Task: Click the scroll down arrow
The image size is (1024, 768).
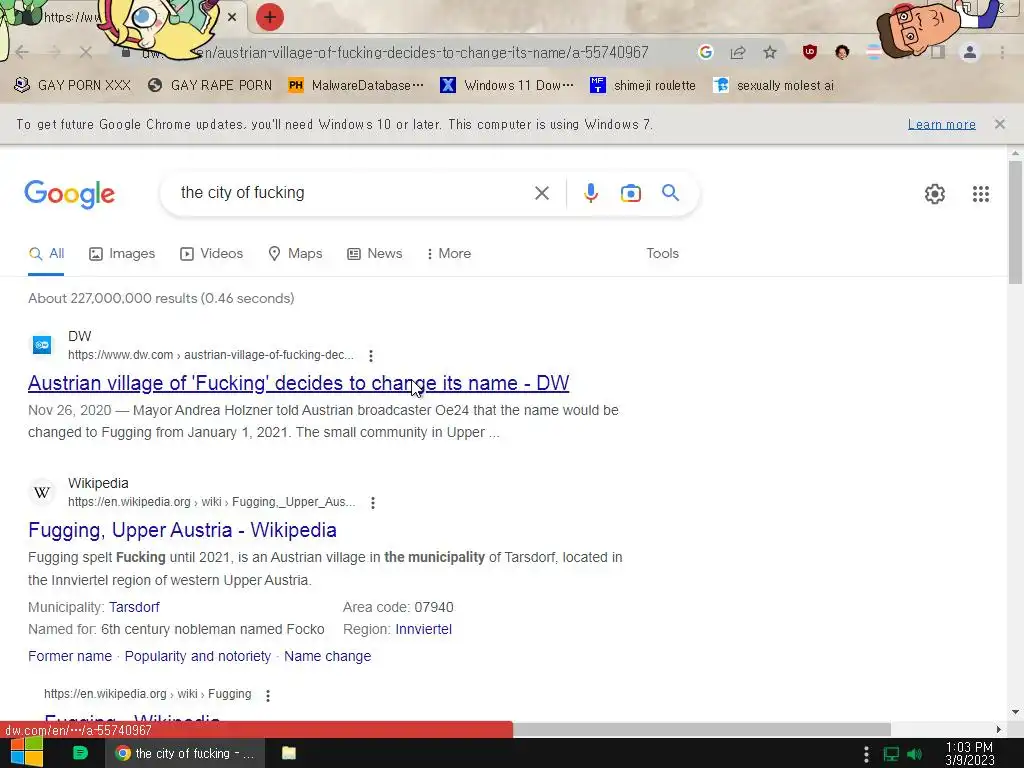Action: point(1015,712)
